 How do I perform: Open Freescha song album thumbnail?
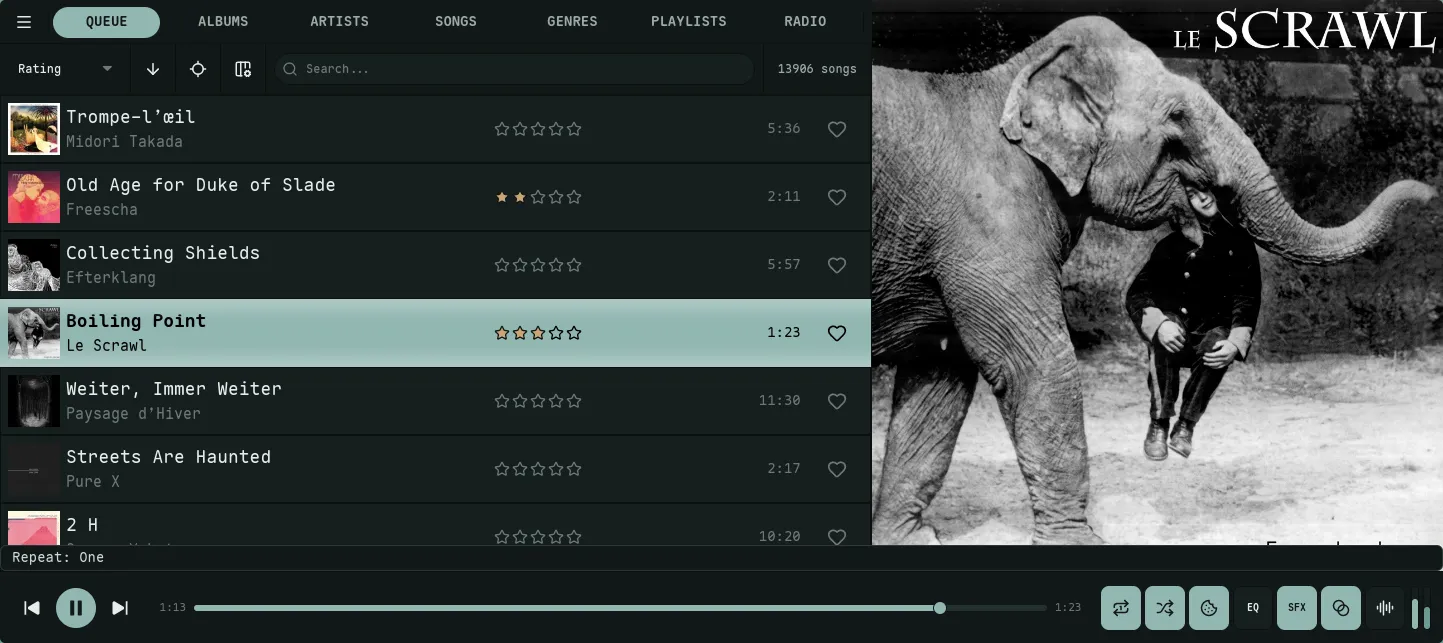pos(34,197)
